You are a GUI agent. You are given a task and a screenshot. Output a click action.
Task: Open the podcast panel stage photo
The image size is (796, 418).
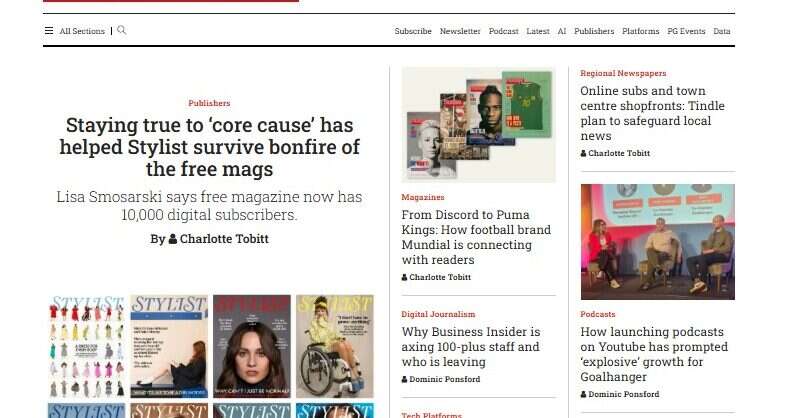pyautogui.click(x=657, y=242)
